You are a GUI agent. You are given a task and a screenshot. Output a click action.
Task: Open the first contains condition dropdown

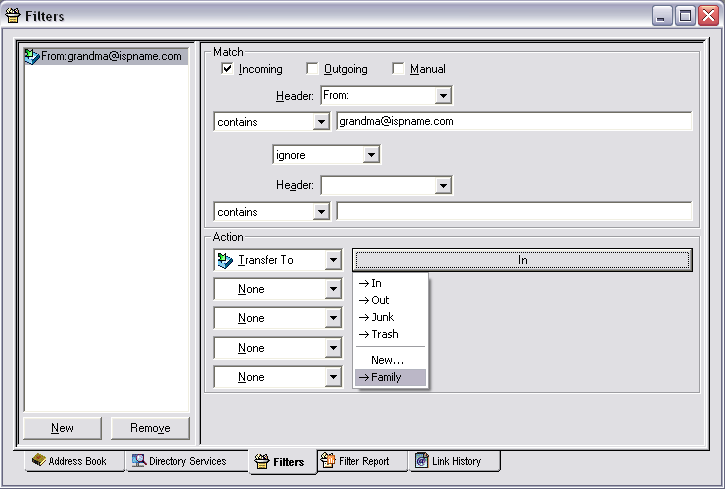(321, 122)
